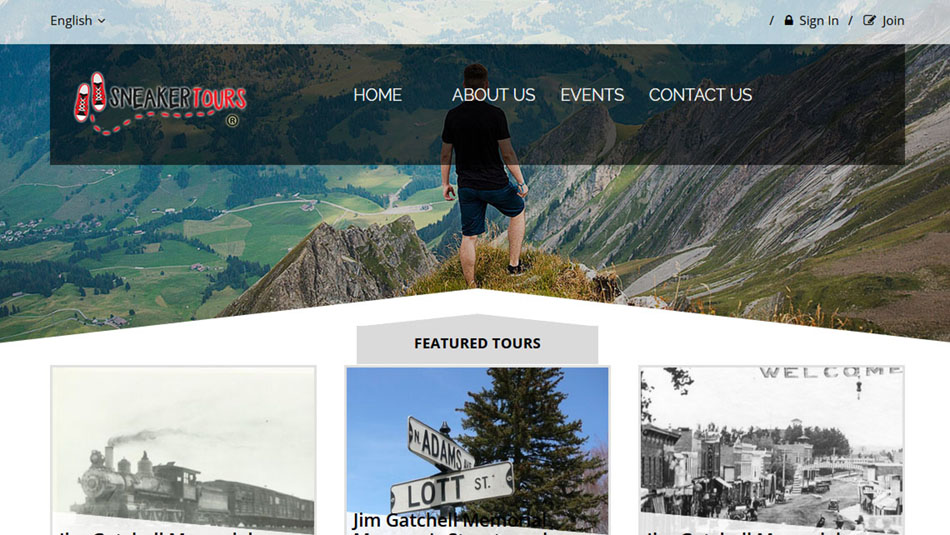Click the pencil edit icon beside Join

coord(869,20)
